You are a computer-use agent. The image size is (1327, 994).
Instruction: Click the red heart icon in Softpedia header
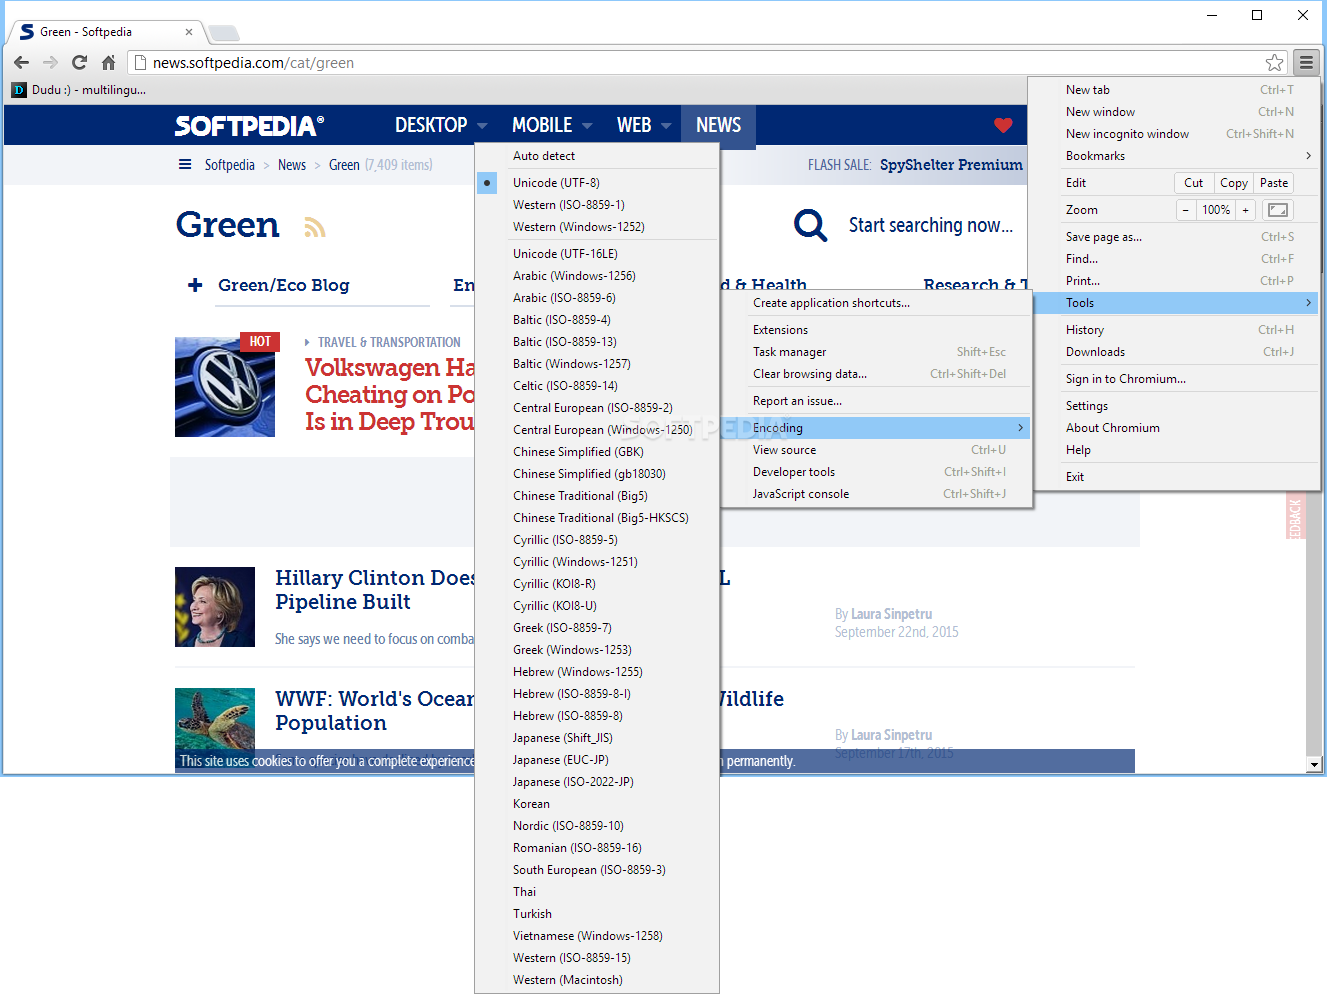click(1003, 125)
